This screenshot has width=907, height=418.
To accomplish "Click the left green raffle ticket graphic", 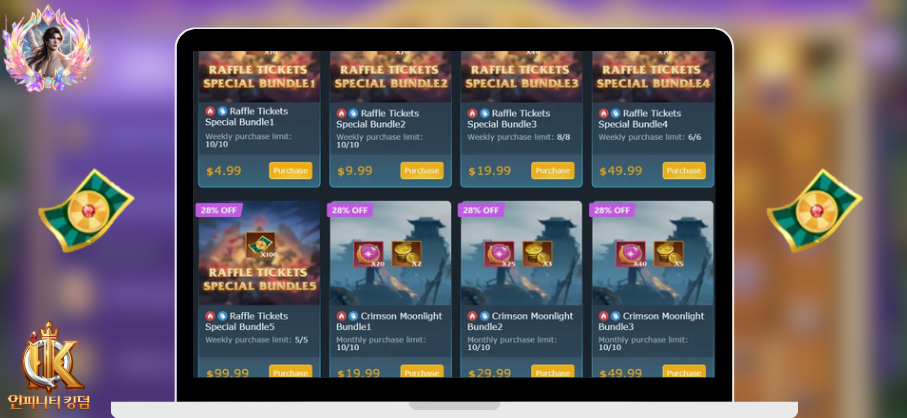I will click(x=86, y=210).
